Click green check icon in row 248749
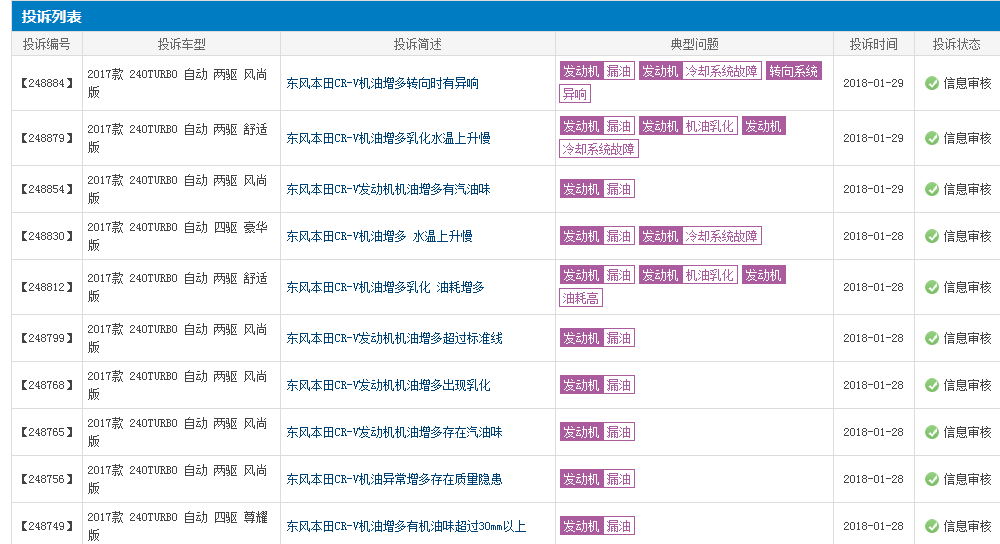Screen dimensions: 1000x544 (932, 526)
